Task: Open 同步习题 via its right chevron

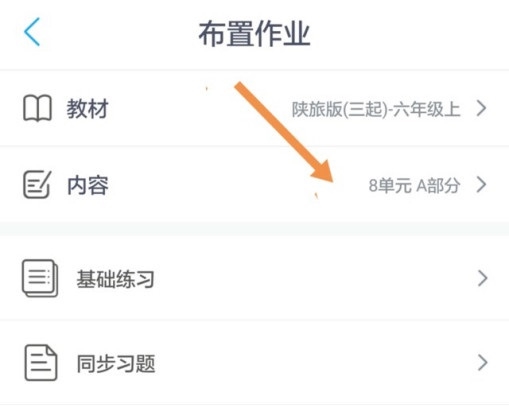Action: pos(482,363)
